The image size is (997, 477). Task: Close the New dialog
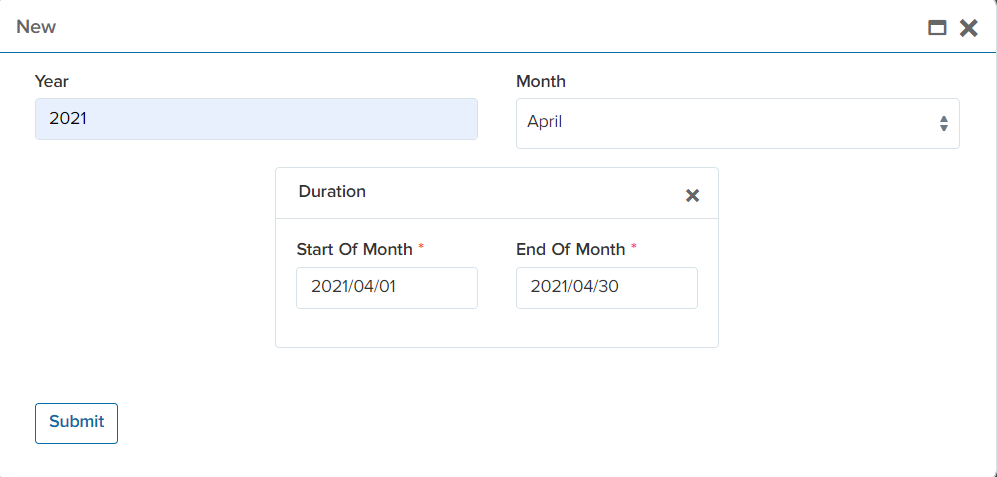pos(968,28)
